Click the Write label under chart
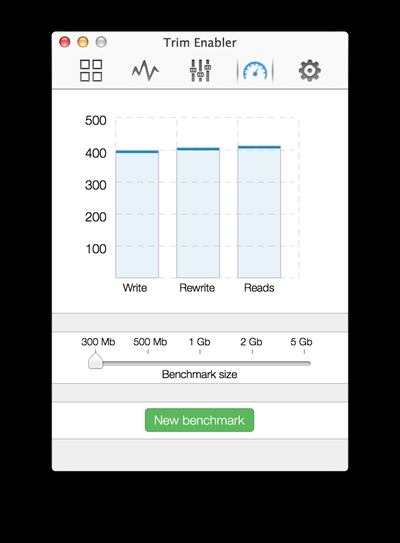 tap(135, 288)
